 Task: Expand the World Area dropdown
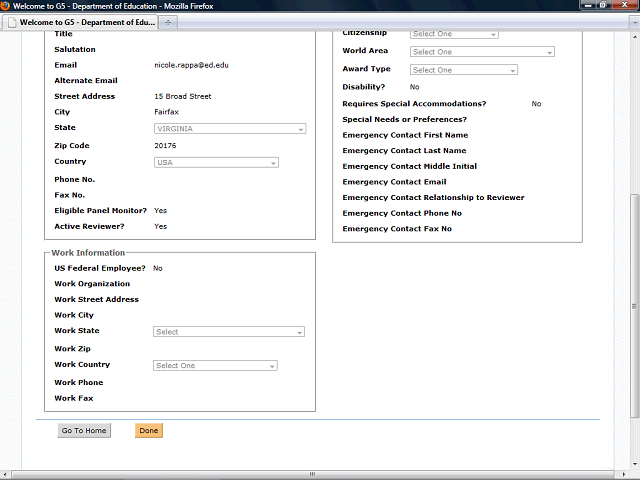coord(482,52)
